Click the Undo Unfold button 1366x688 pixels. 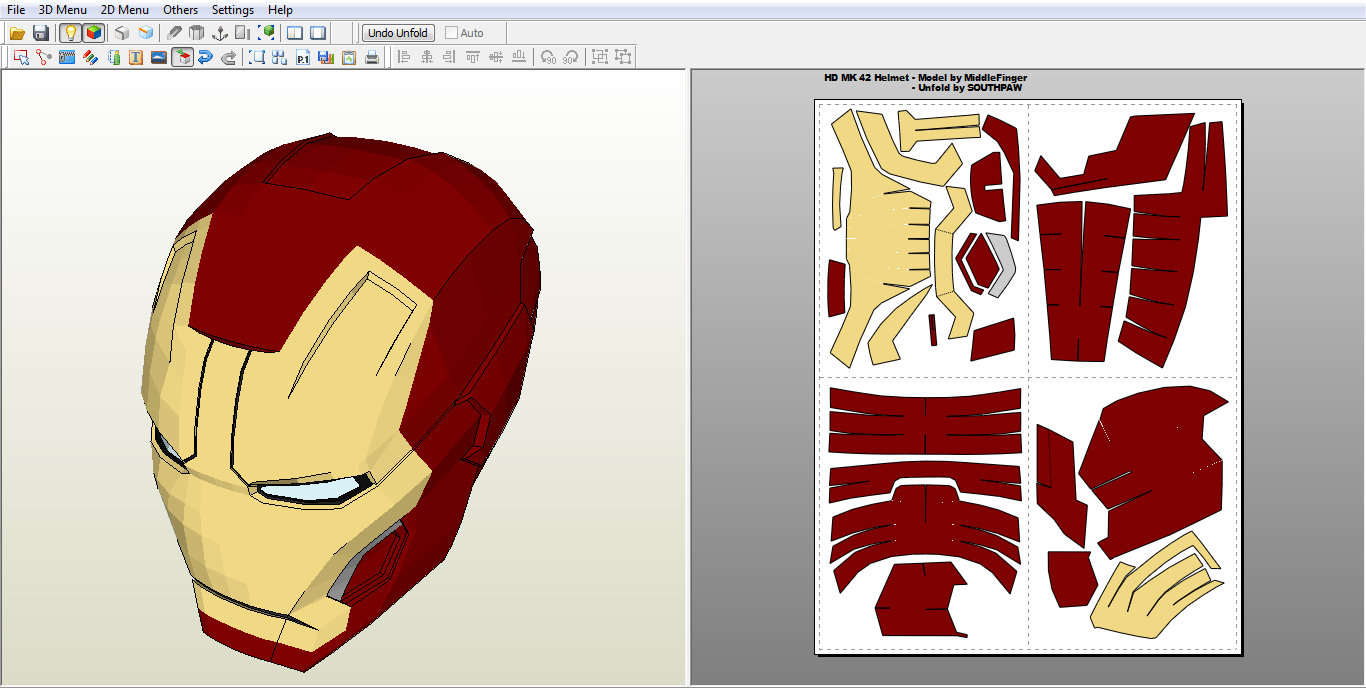coord(398,33)
